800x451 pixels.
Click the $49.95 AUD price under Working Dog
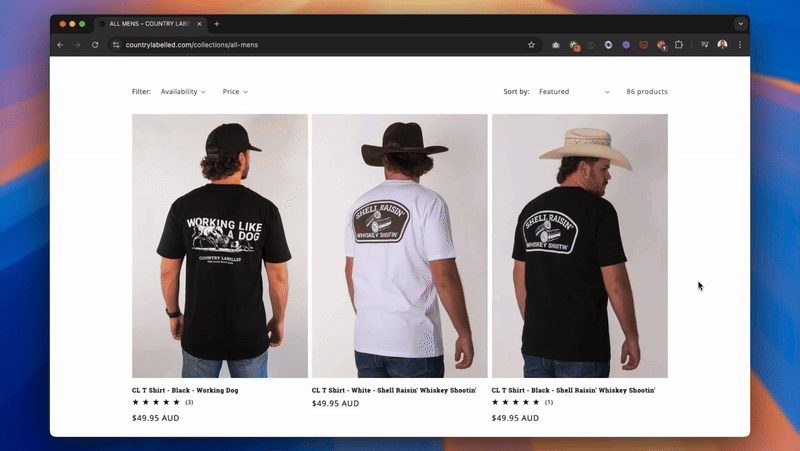coord(156,418)
